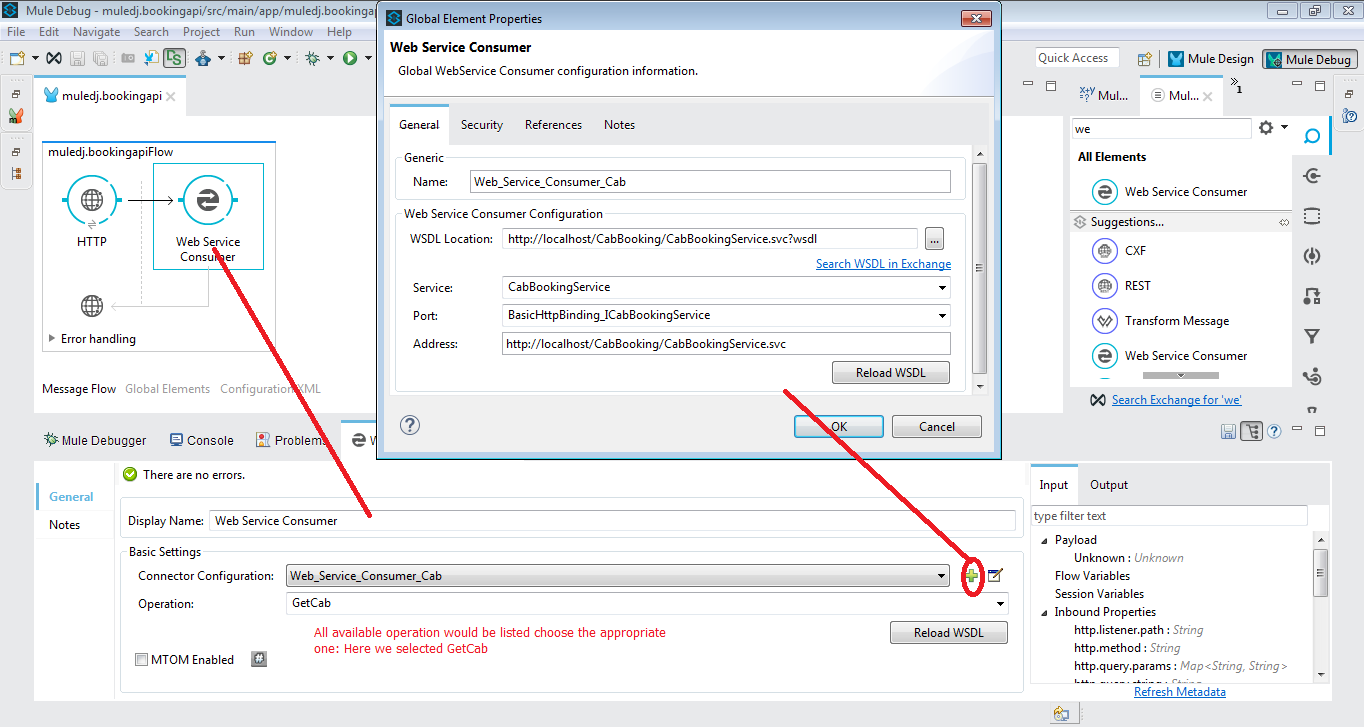Start debugging via the bug toolbar icon
This screenshot has height=727, width=1364.
(x=312, y=58)
